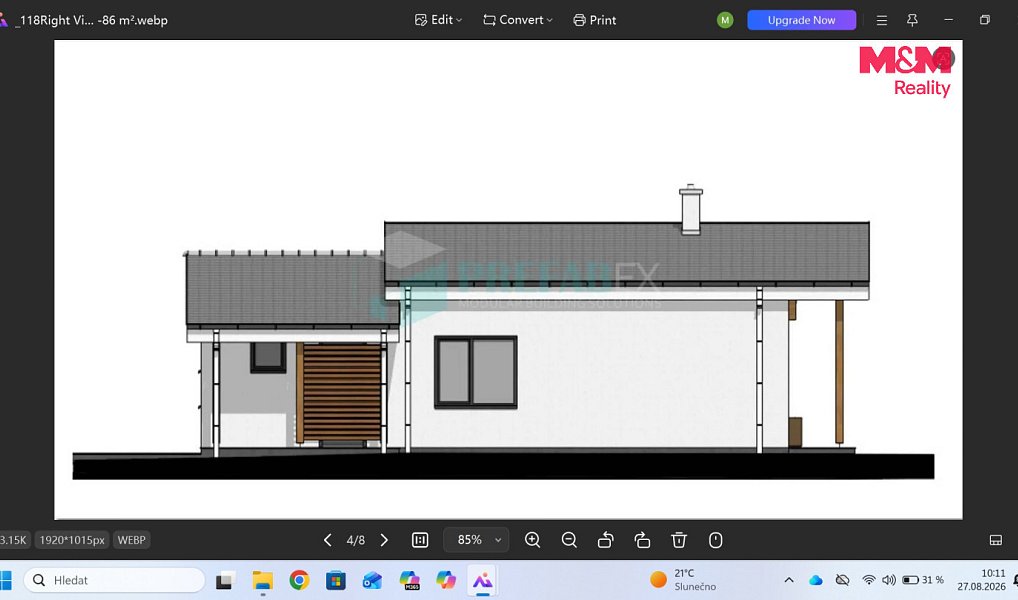Click the volume speaker icon

pyautogui.click(x=889, y=580)
